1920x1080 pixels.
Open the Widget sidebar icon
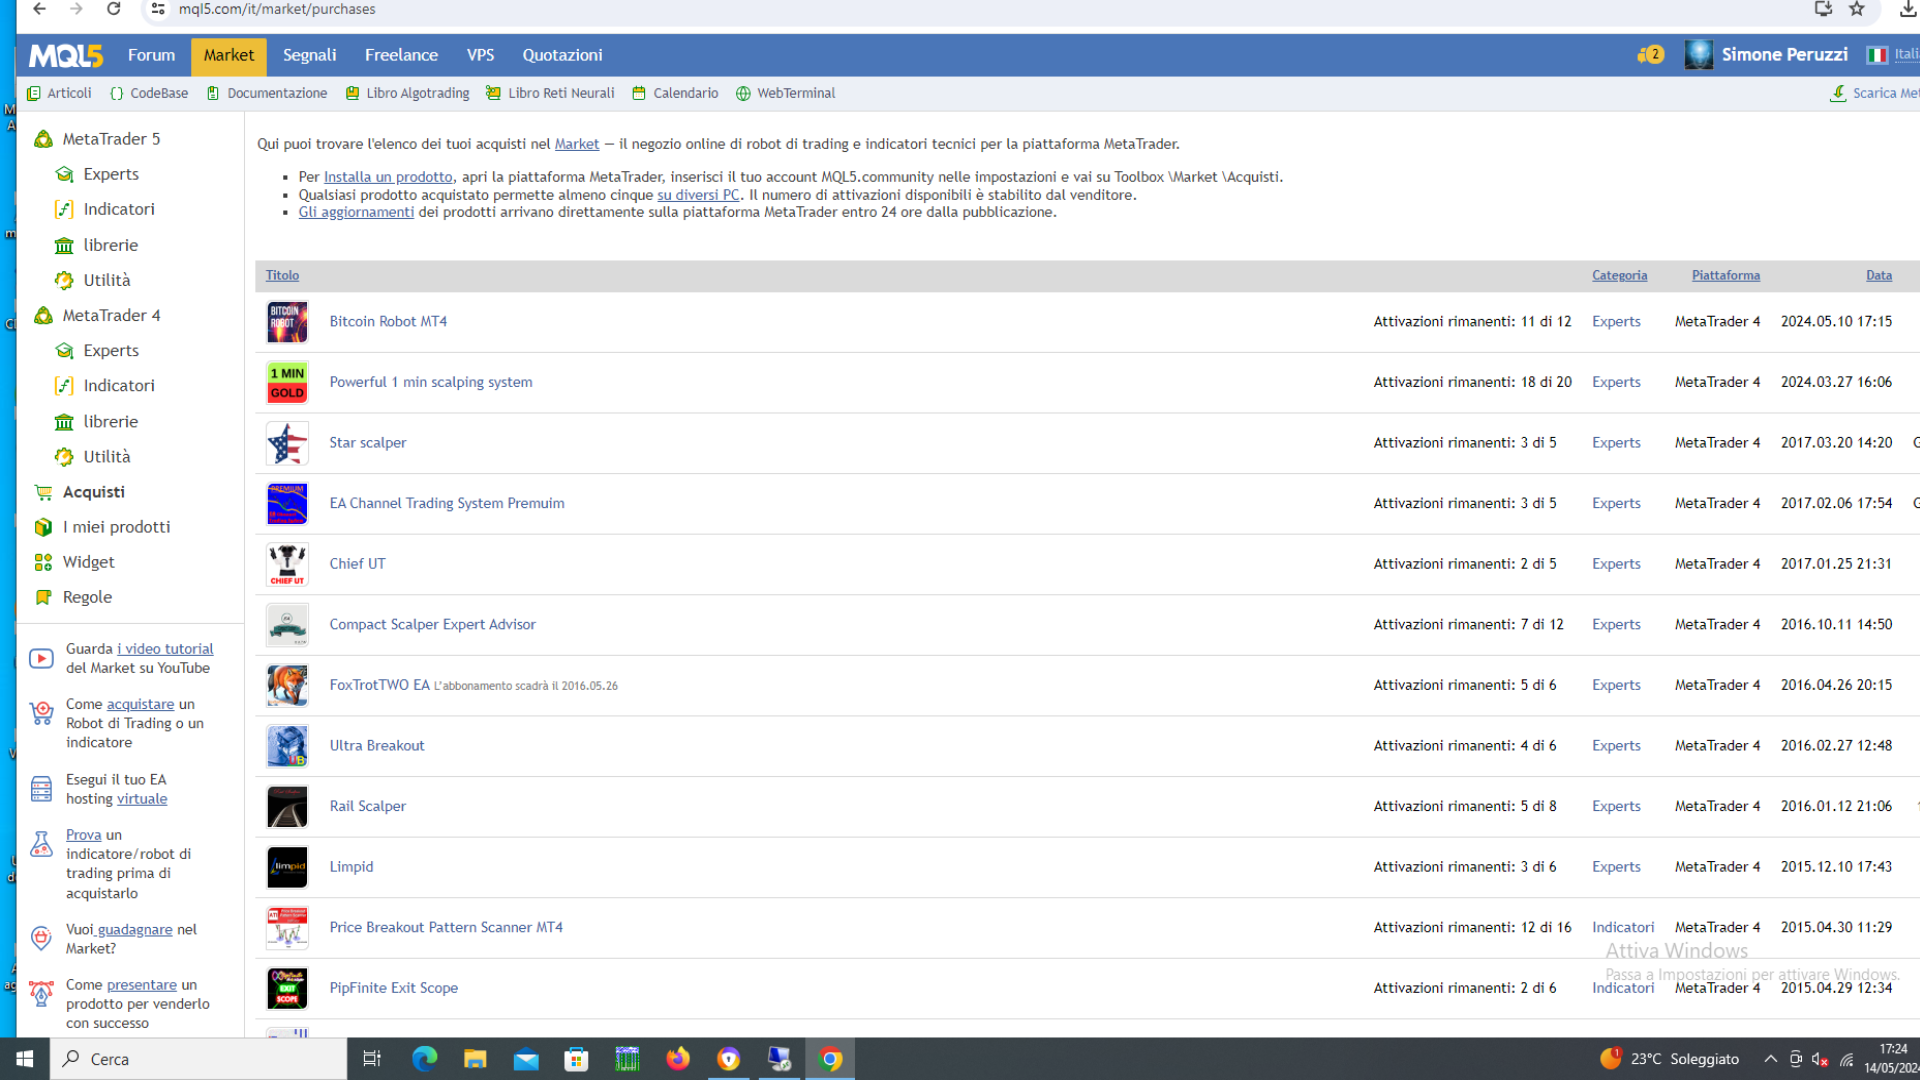(43, 562)
